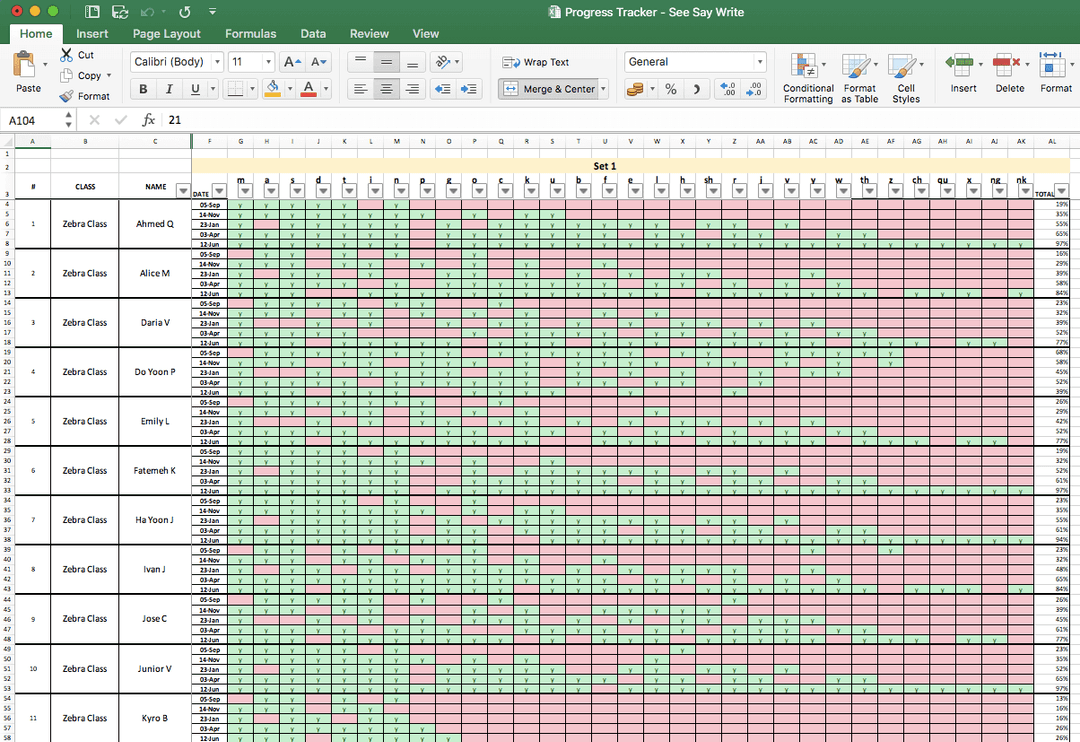Click the Cut scissors icon

(x=67, y=55)
